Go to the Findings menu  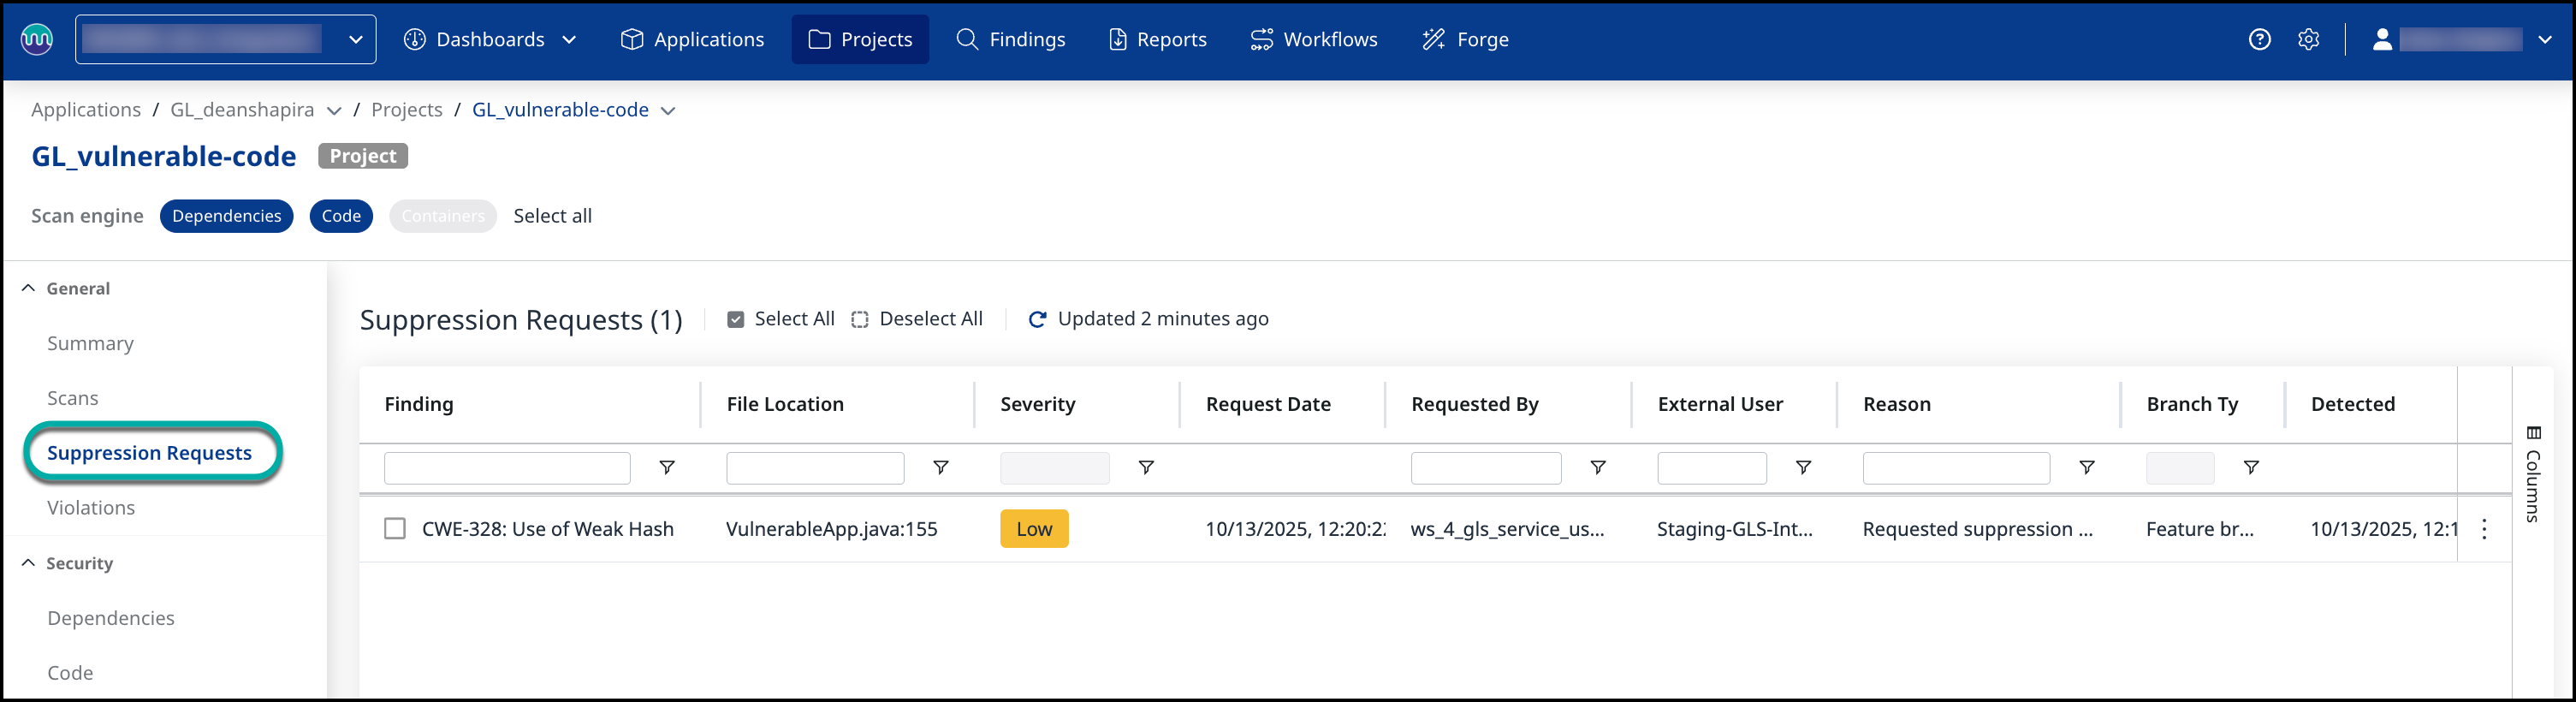(x=1010, y=39)
